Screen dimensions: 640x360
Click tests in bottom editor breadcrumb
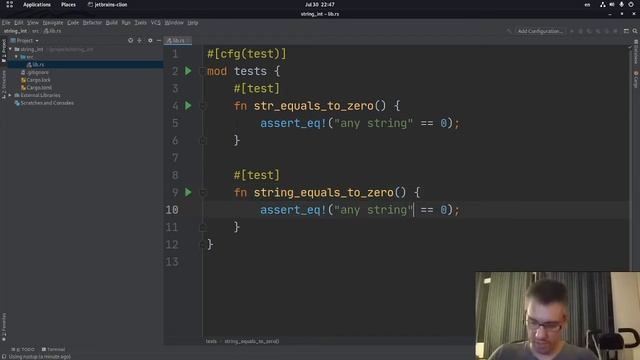pos(211,341)
